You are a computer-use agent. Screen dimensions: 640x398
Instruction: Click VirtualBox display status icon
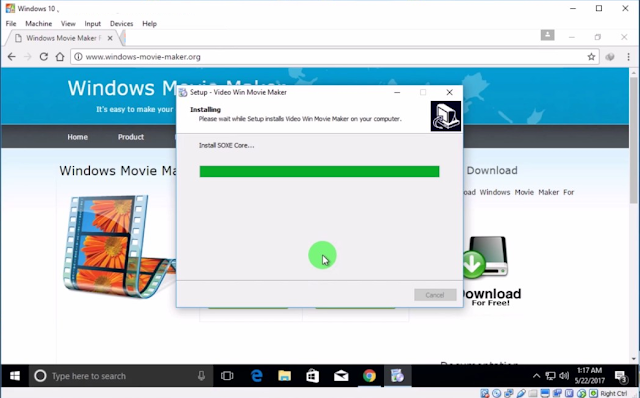point(545,394)
